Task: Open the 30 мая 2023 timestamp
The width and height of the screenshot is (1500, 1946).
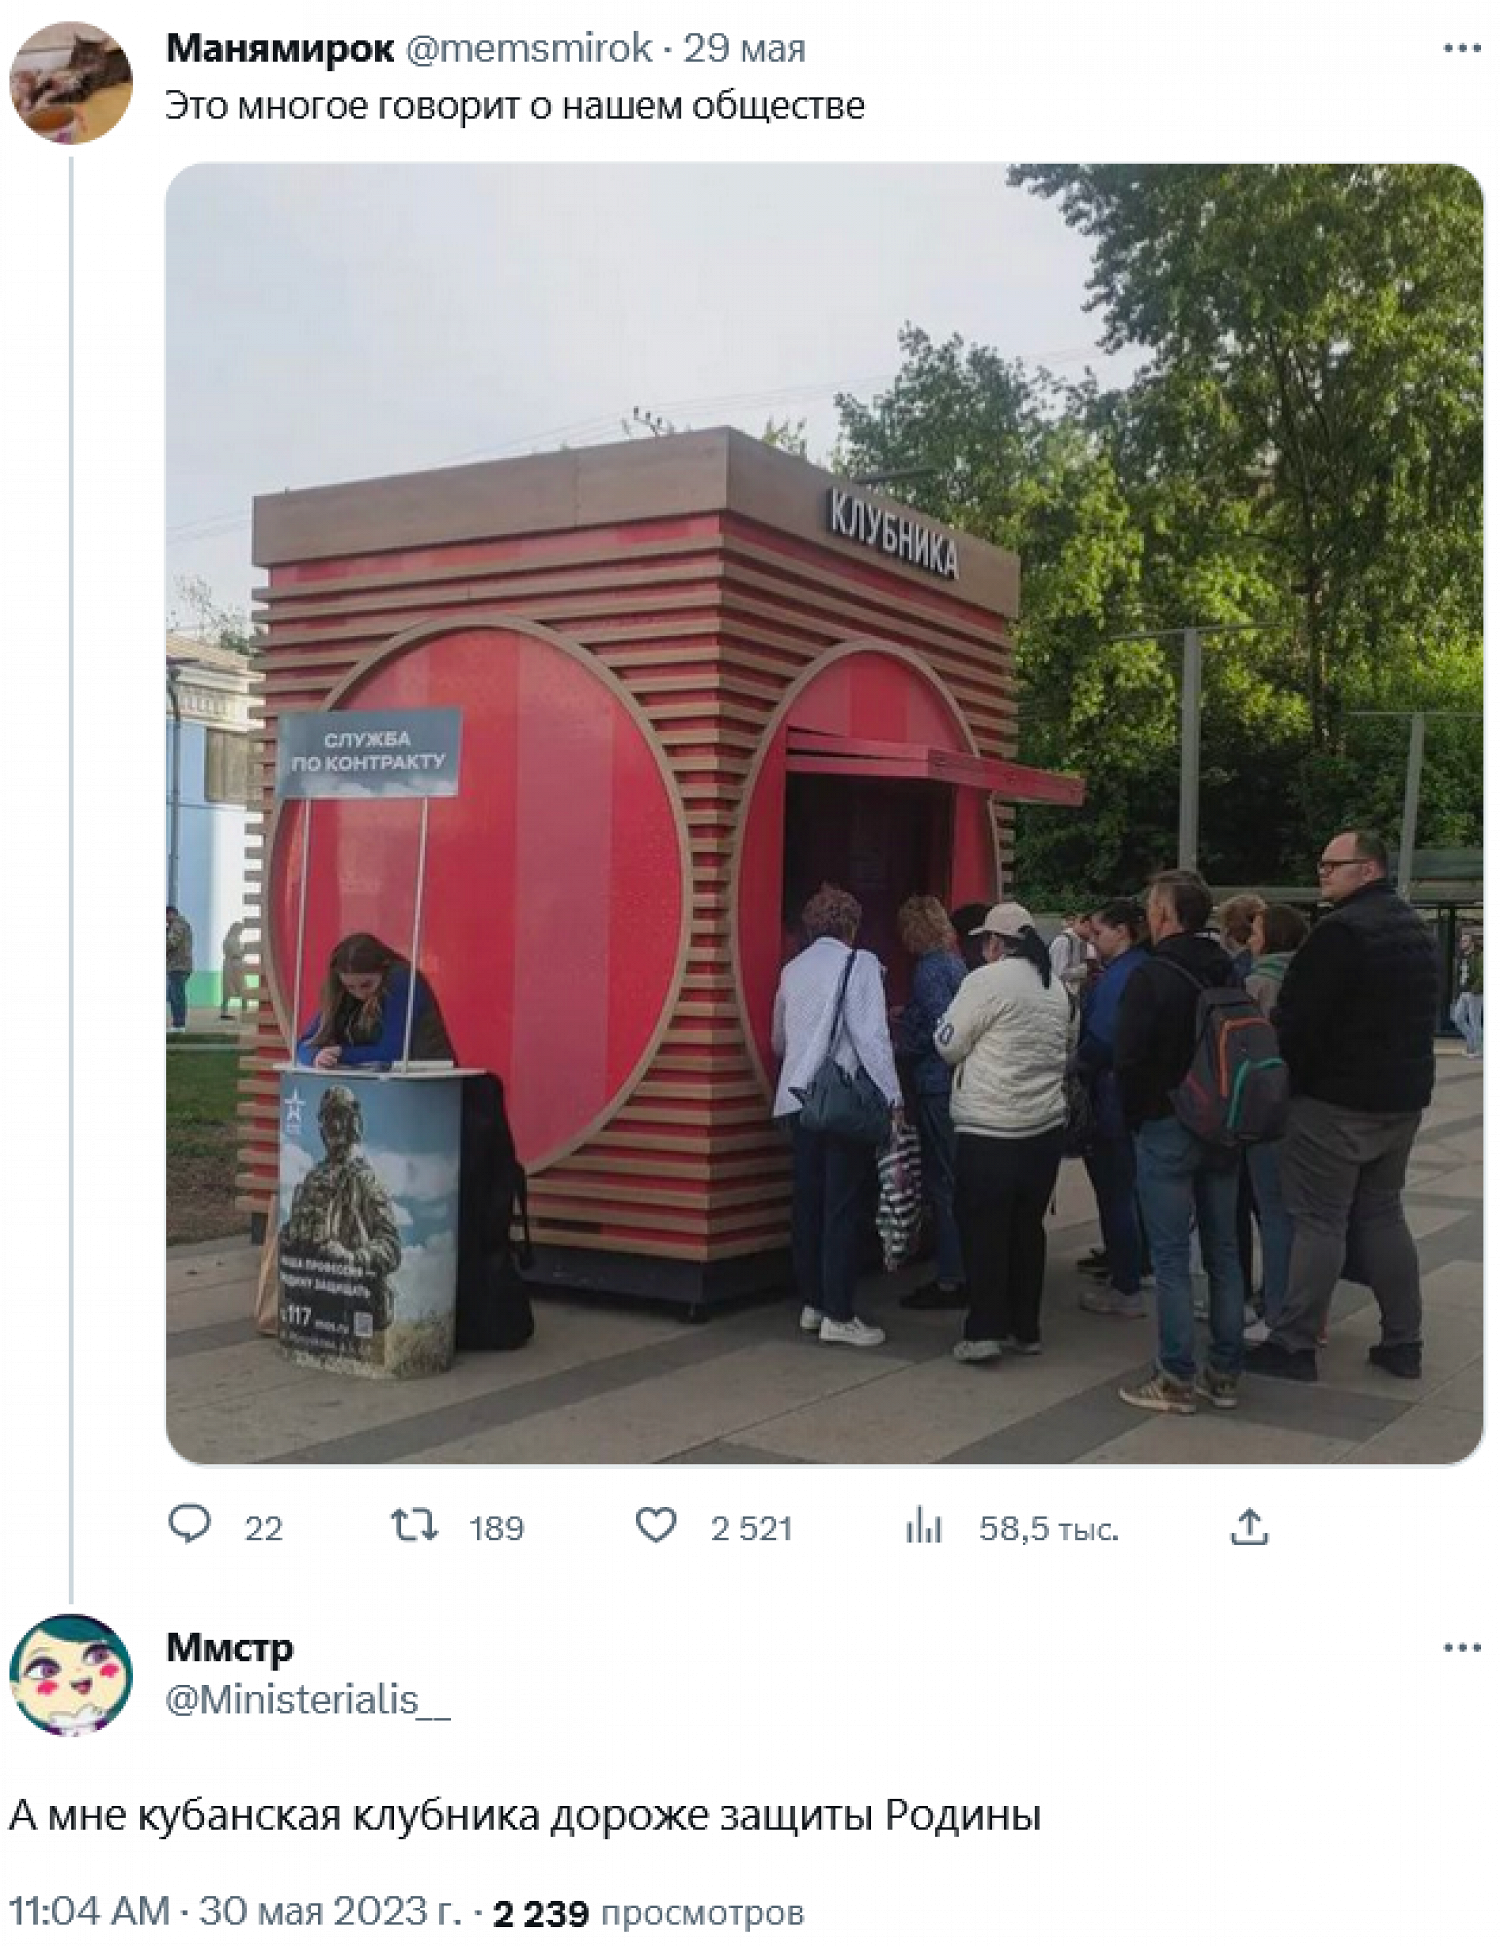Action: [x=236, y=1911]
